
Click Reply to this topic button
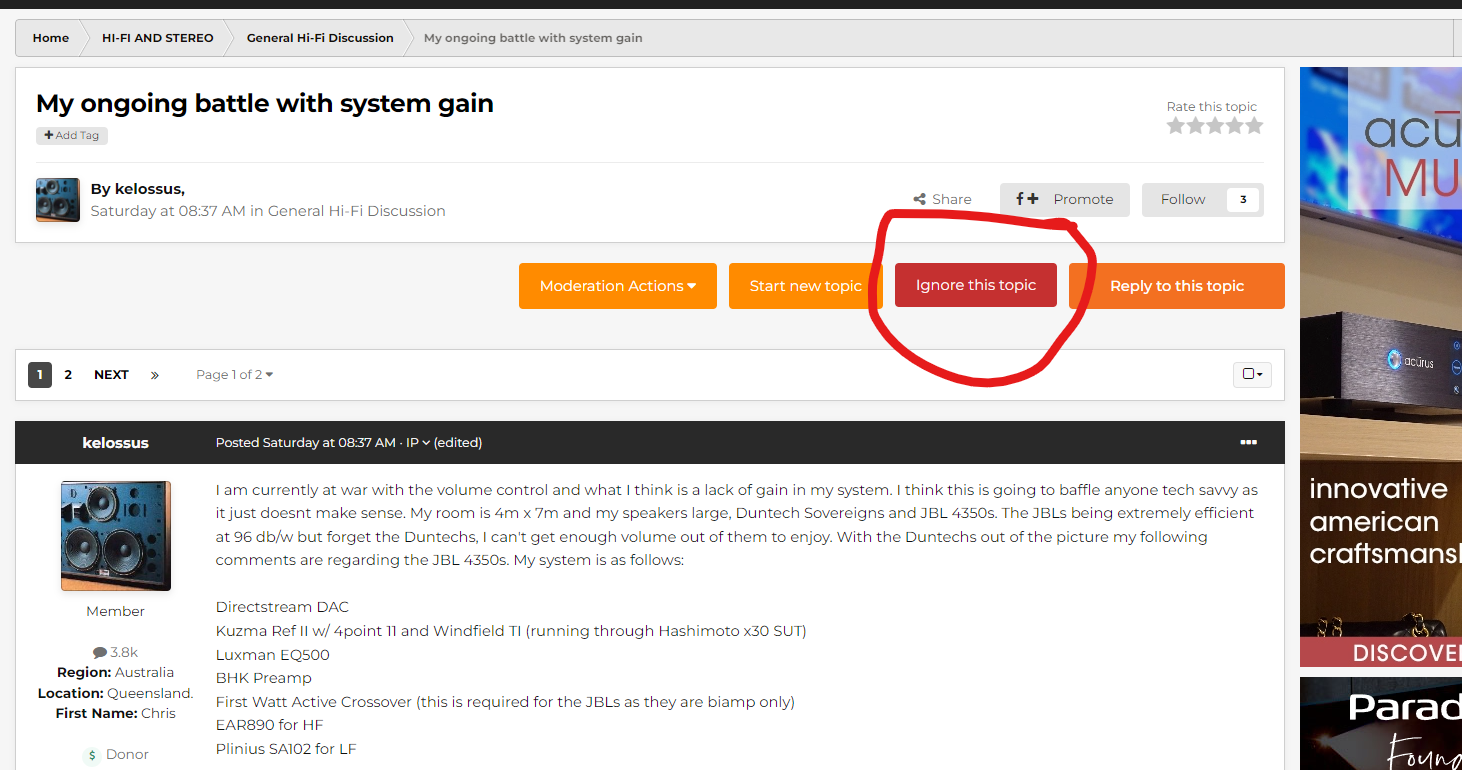pos(1176,286)
